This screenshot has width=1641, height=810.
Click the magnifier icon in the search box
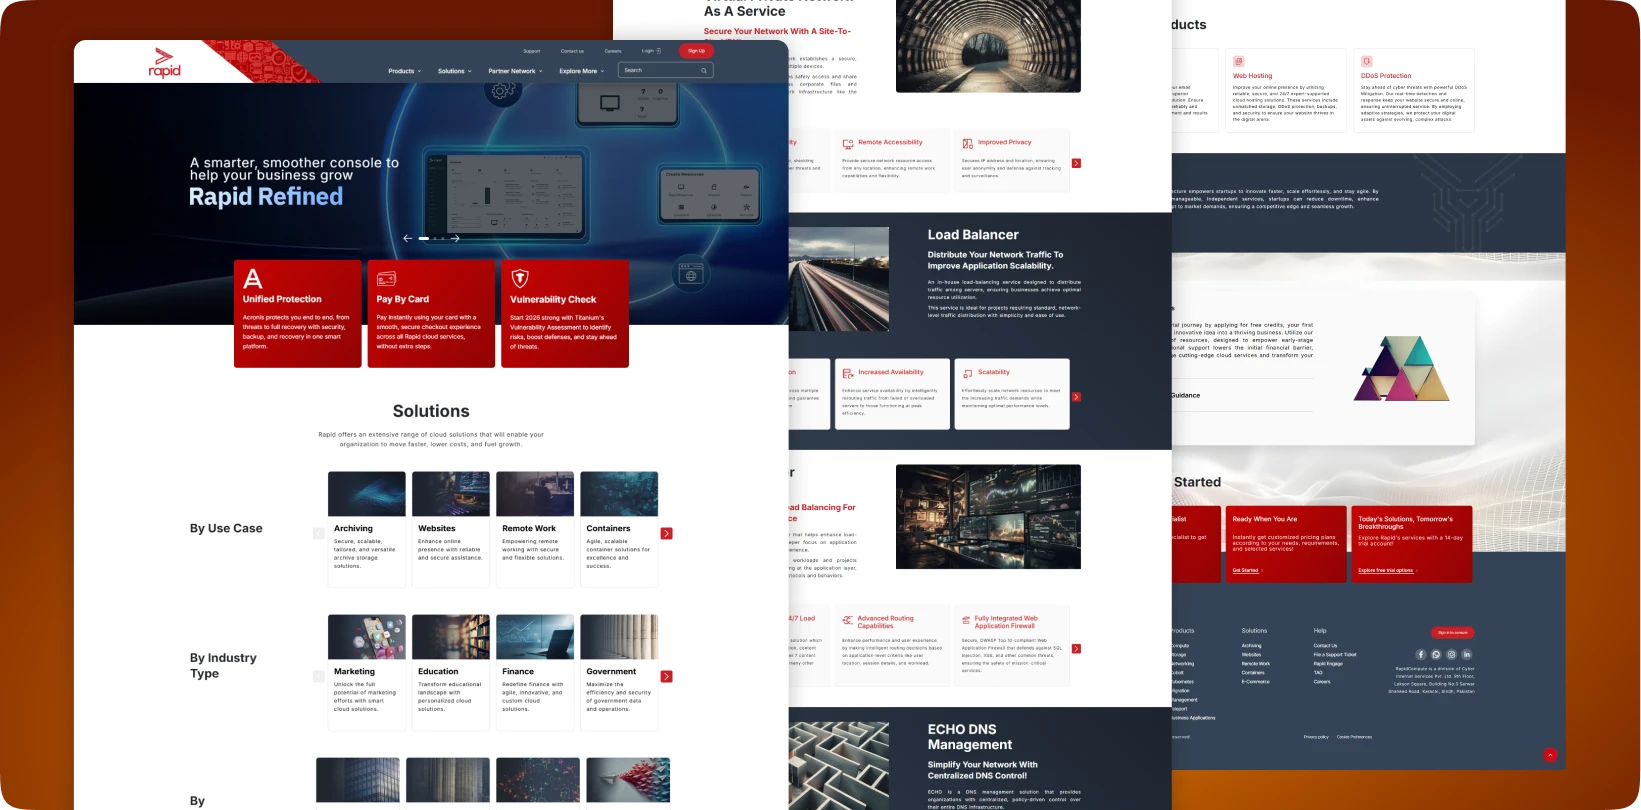point(704,71)
